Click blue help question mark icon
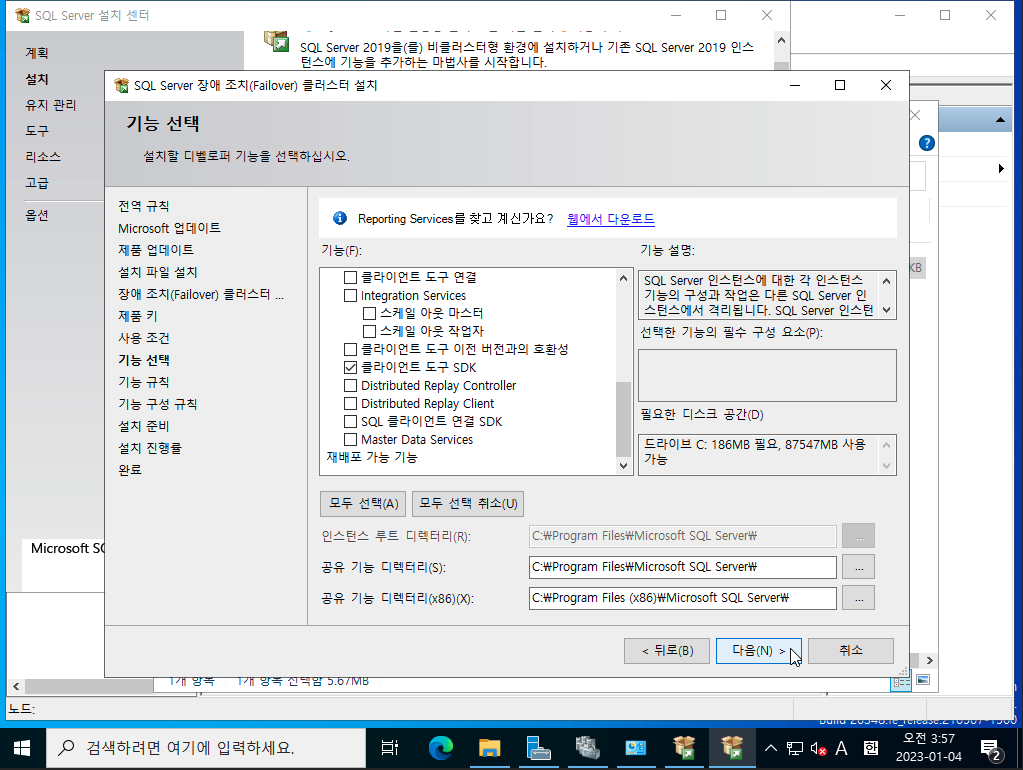The image size is (1023, 770). point(926,143)
